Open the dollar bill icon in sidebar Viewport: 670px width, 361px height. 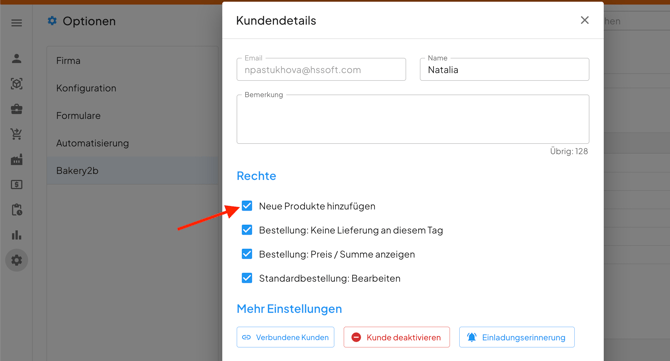17,185
